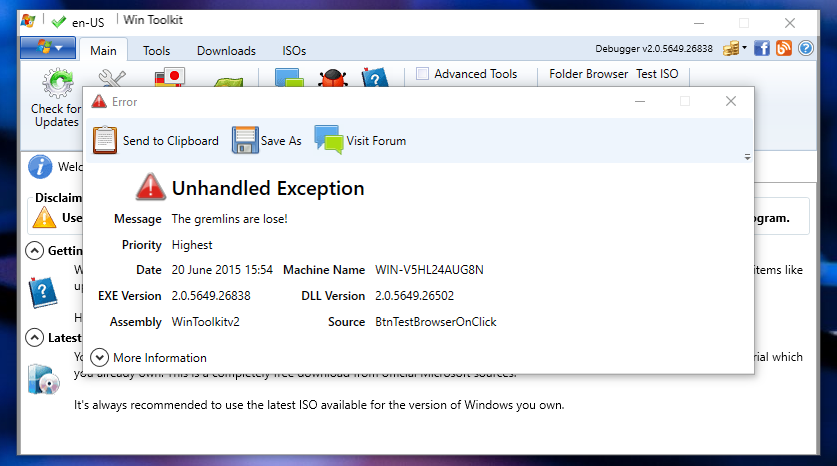The width and height of the screenshot is (837, 466).
Task: Switch to the Downloads tab
Action: (x=226, y=51)
